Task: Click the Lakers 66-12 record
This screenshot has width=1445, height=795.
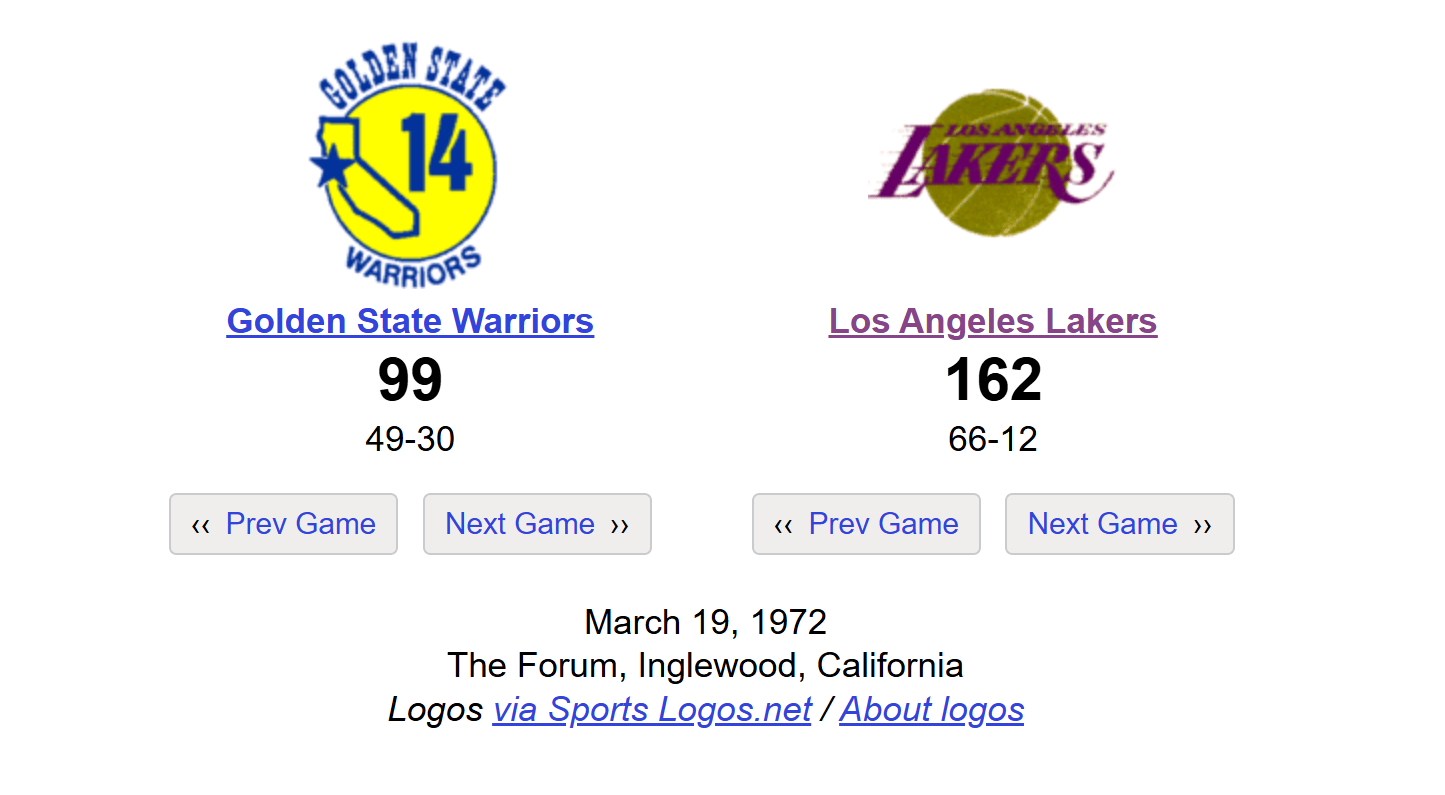Action: tap(993, 439)
